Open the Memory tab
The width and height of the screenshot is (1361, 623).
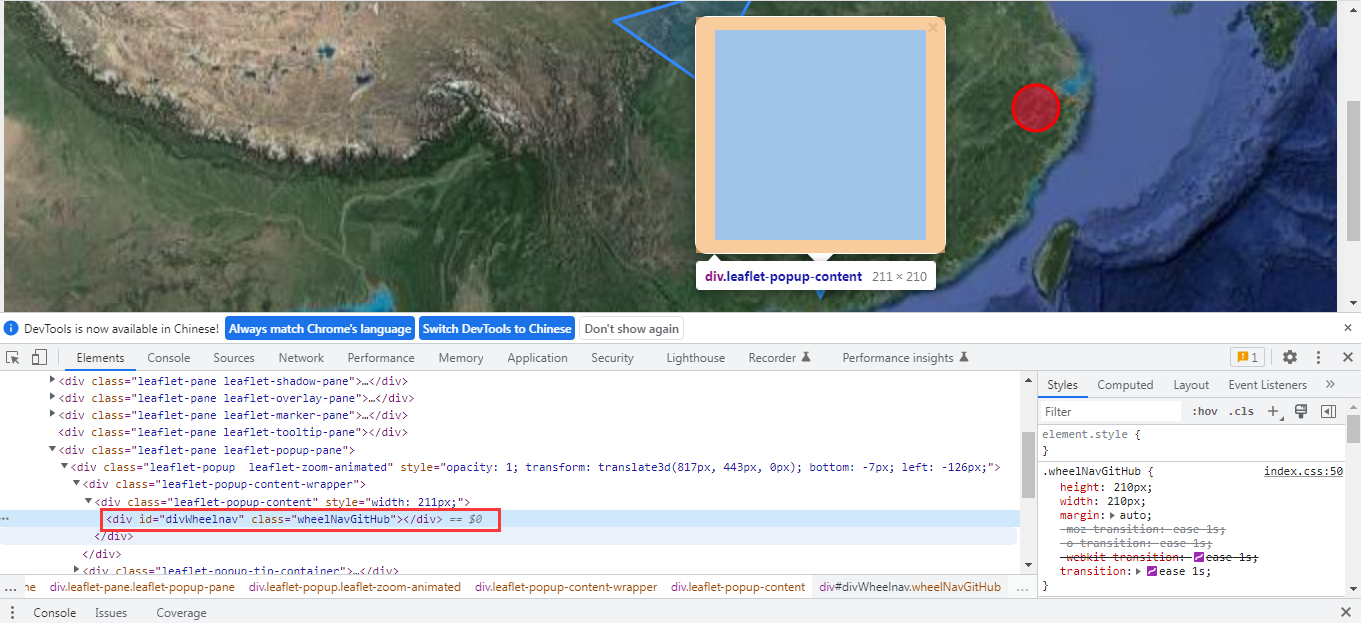point(461,358)
